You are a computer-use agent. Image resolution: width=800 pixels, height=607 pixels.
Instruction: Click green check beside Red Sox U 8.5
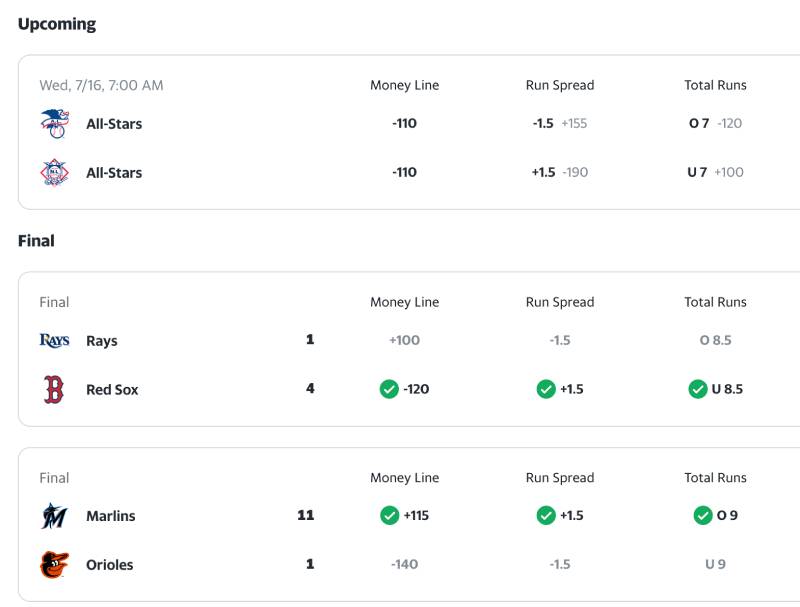(698, 389)
